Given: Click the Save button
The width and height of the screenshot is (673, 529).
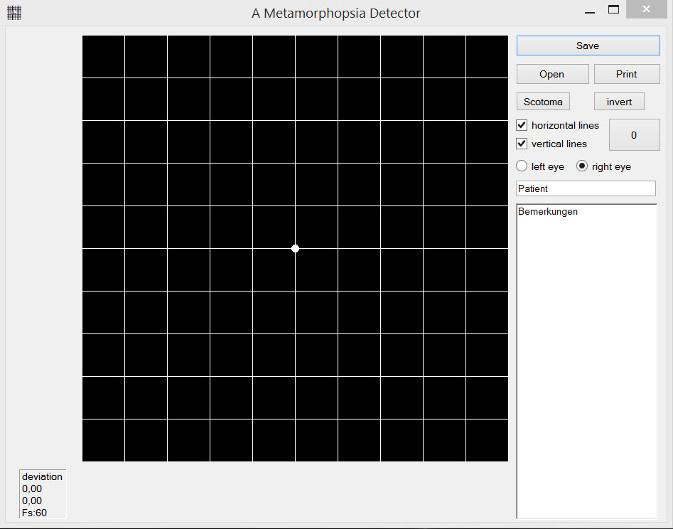Looking at the screenshot, I should pyautogui.click(x=588, y=46).
